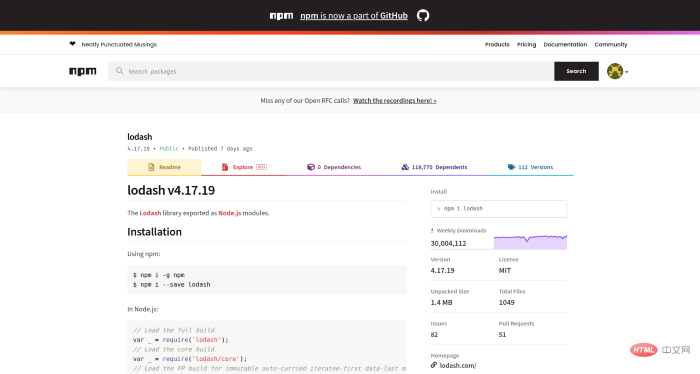Click the 1049 total files value
Screen dimensions: 700x374
click(x=507, y=303)
